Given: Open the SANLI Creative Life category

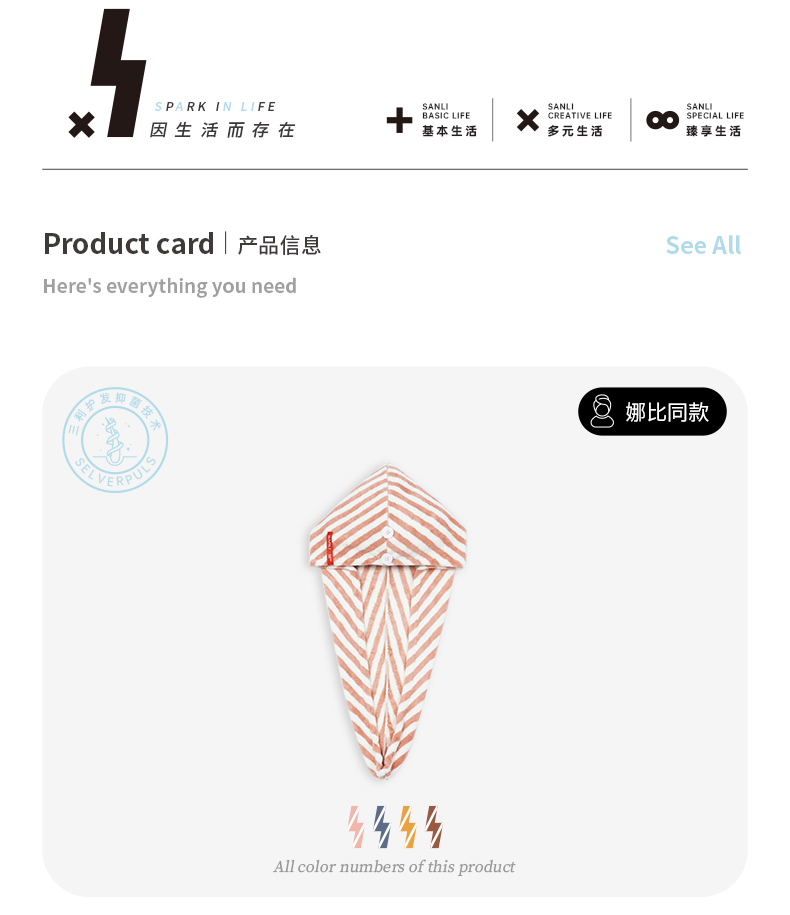Looking at the screenshot, I should tap(579, 121).
